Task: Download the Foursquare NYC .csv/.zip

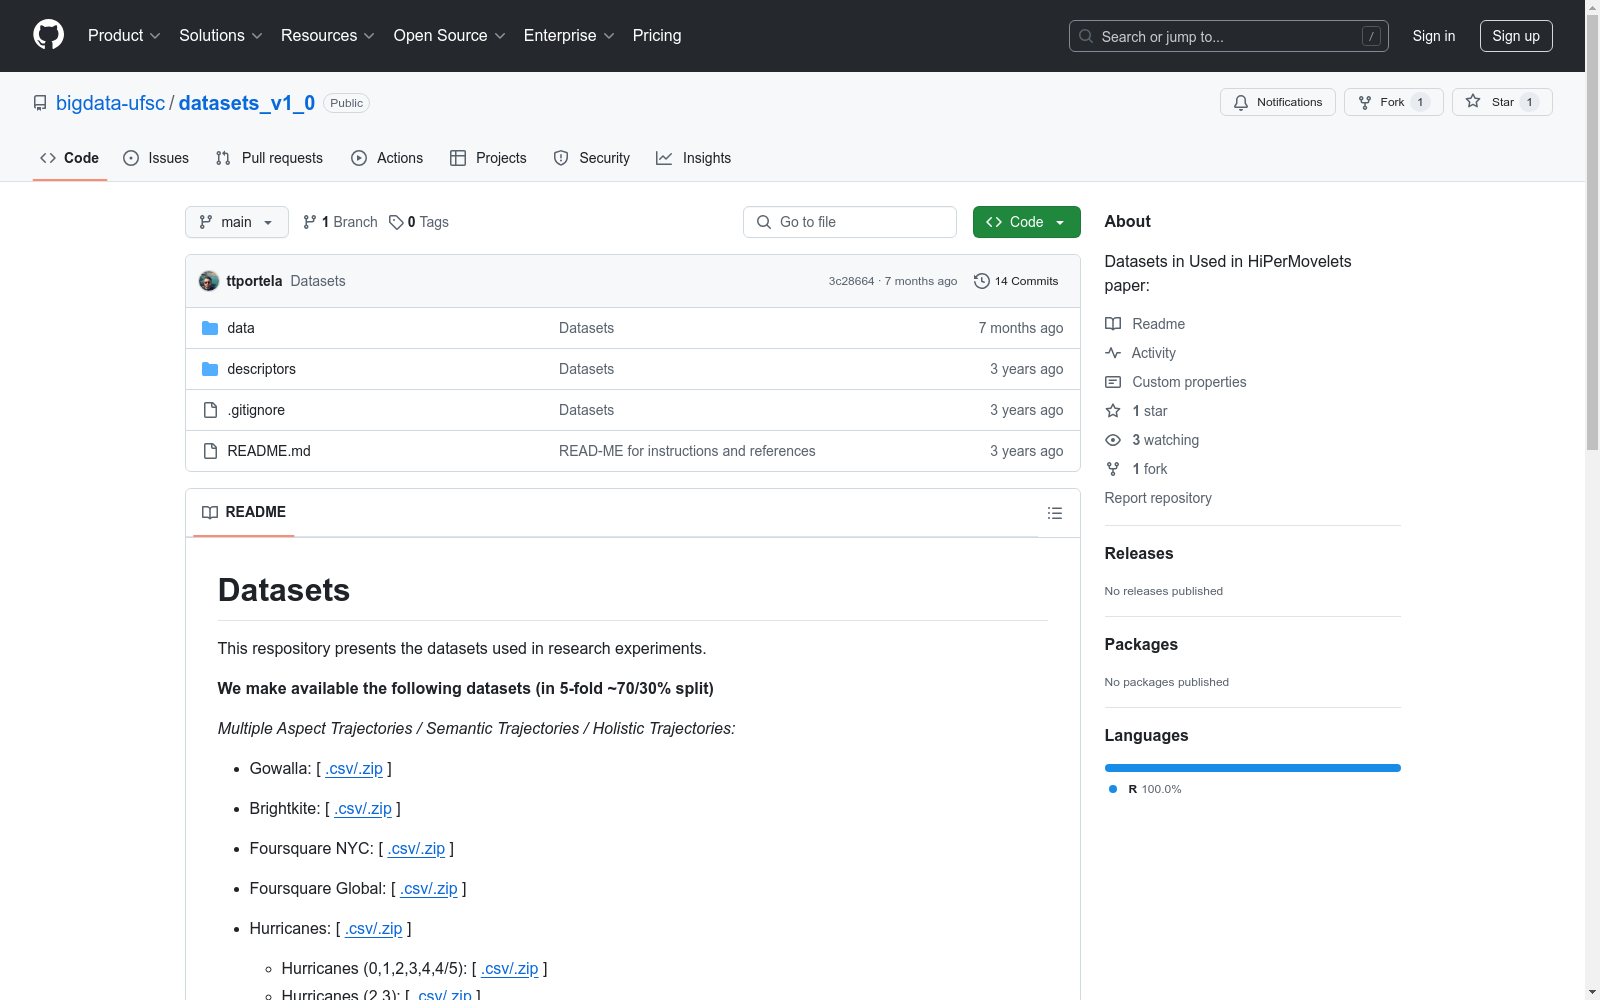Action: [416, 848]
